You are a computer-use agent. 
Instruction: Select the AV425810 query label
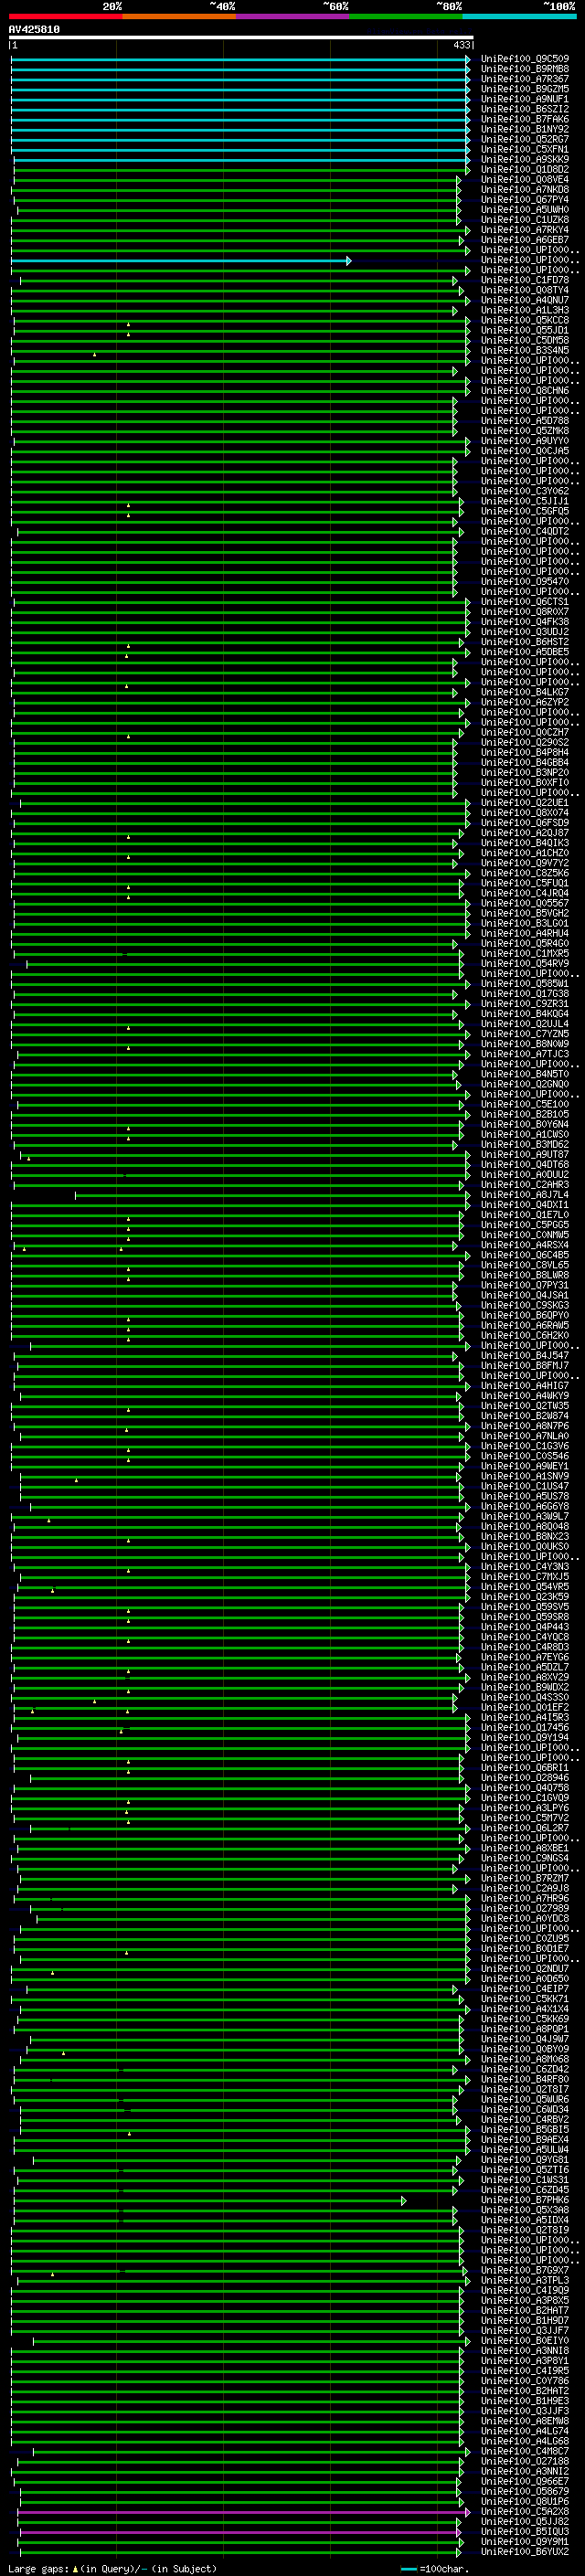(x=34, y=29)
